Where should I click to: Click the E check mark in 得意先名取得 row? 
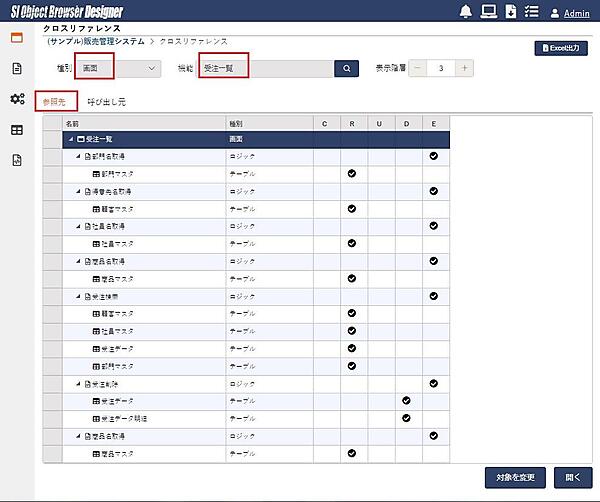coord(434,191)
